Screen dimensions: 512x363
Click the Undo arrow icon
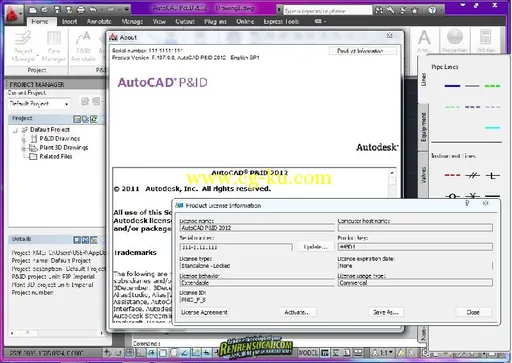click(x=93, y=10)
